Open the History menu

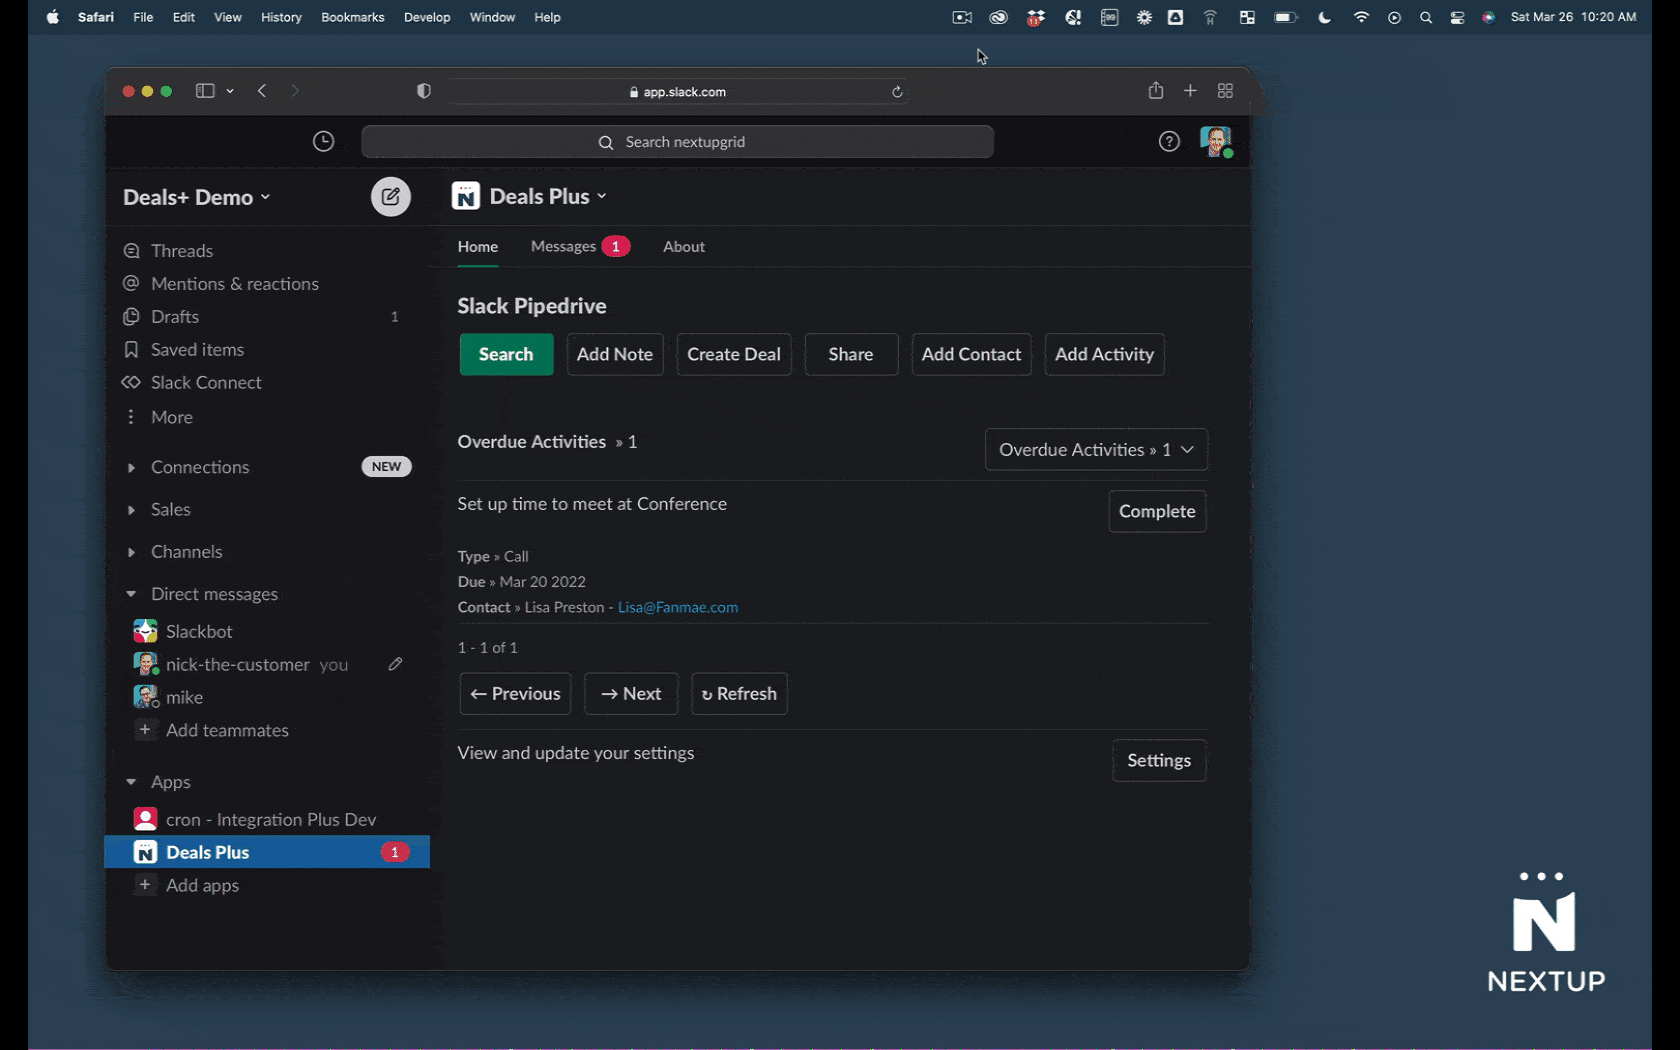[281, 17]
